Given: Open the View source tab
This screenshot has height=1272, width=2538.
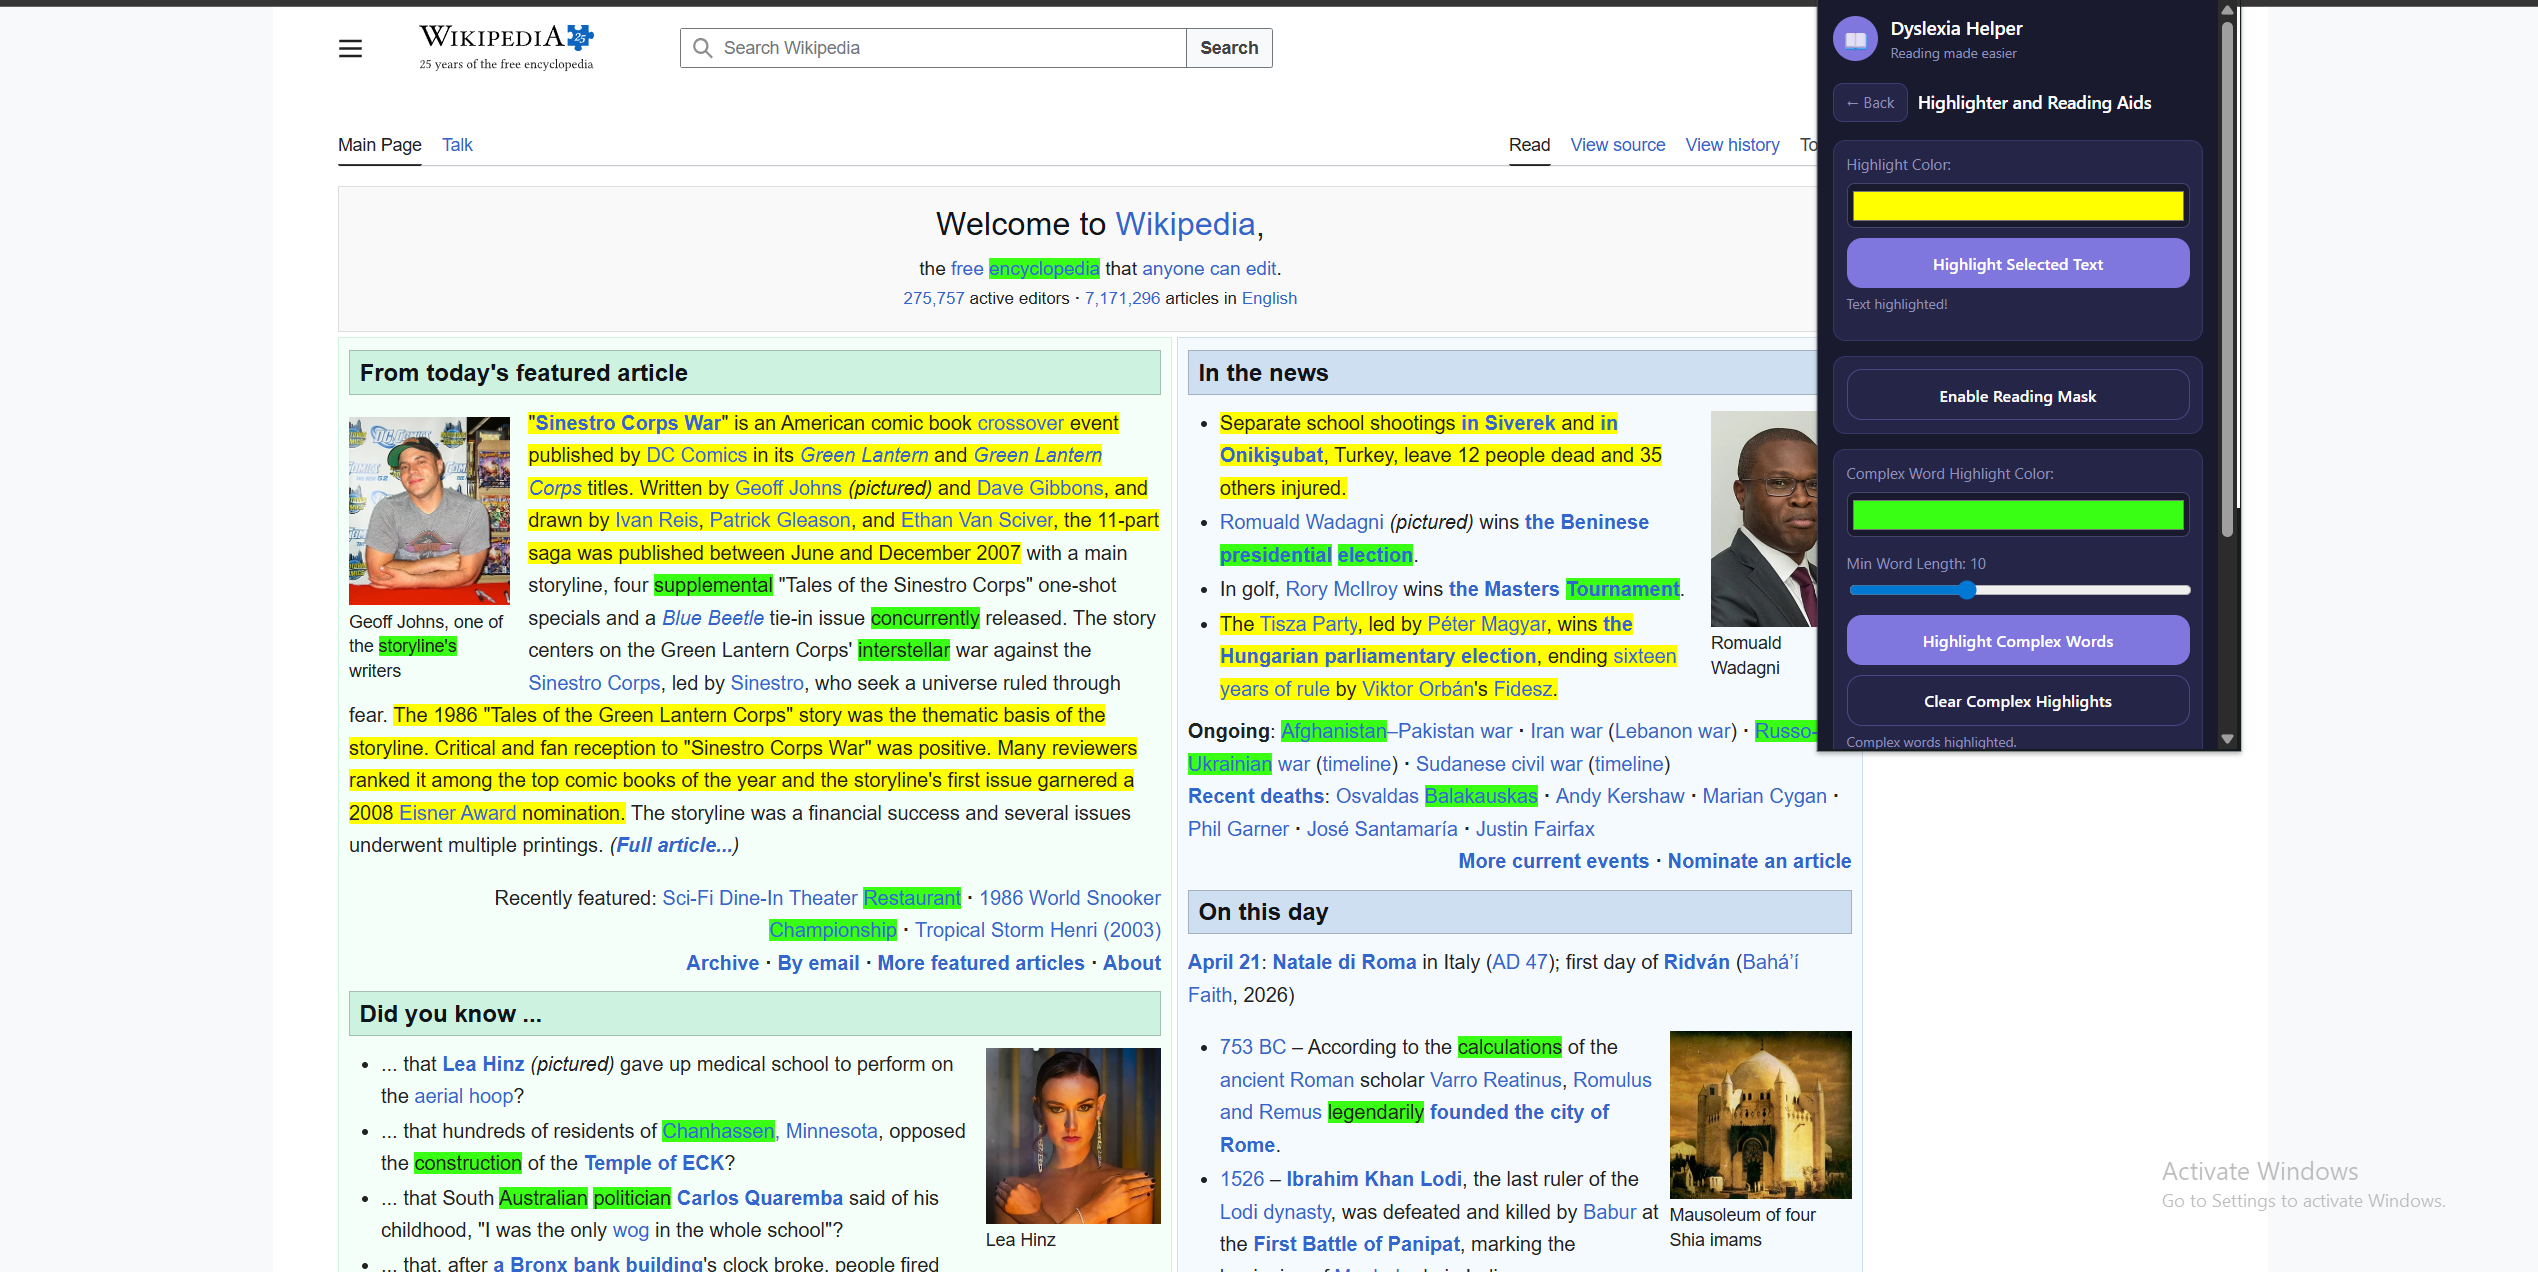Looking at the screenshot, I should 1617,145.
